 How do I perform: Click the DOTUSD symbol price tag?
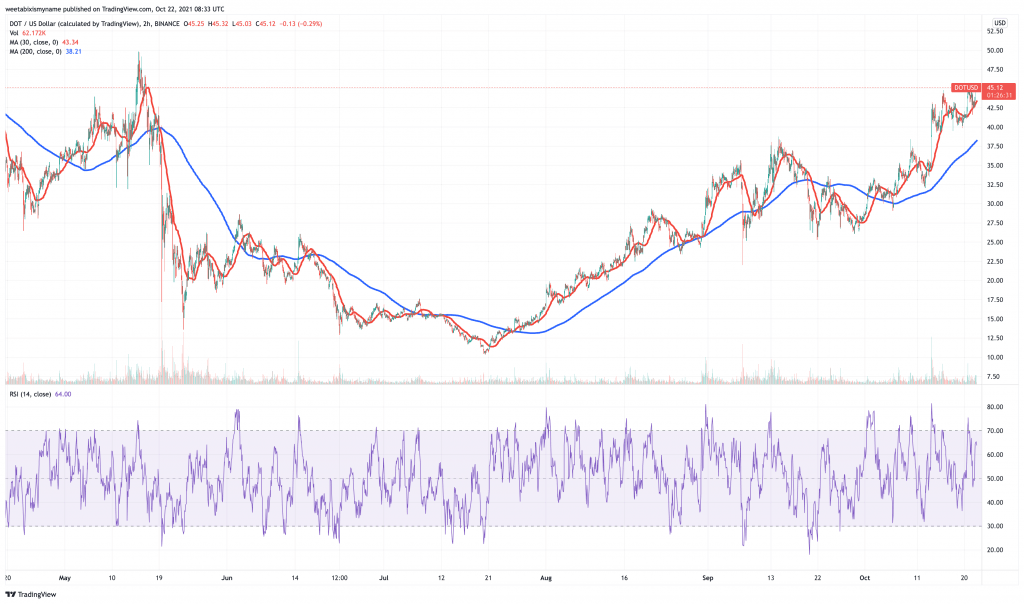click(x=967, y=87)
